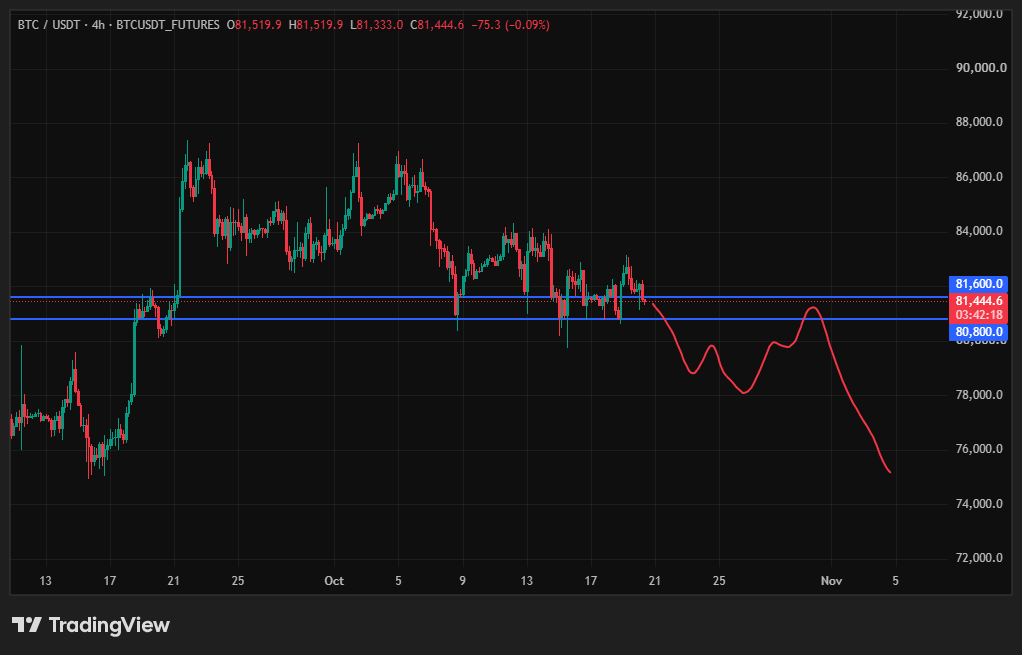Select the red 81,444.6 current price axis tag
This screenshot has width=1022, height=655.
coord(978,301)
